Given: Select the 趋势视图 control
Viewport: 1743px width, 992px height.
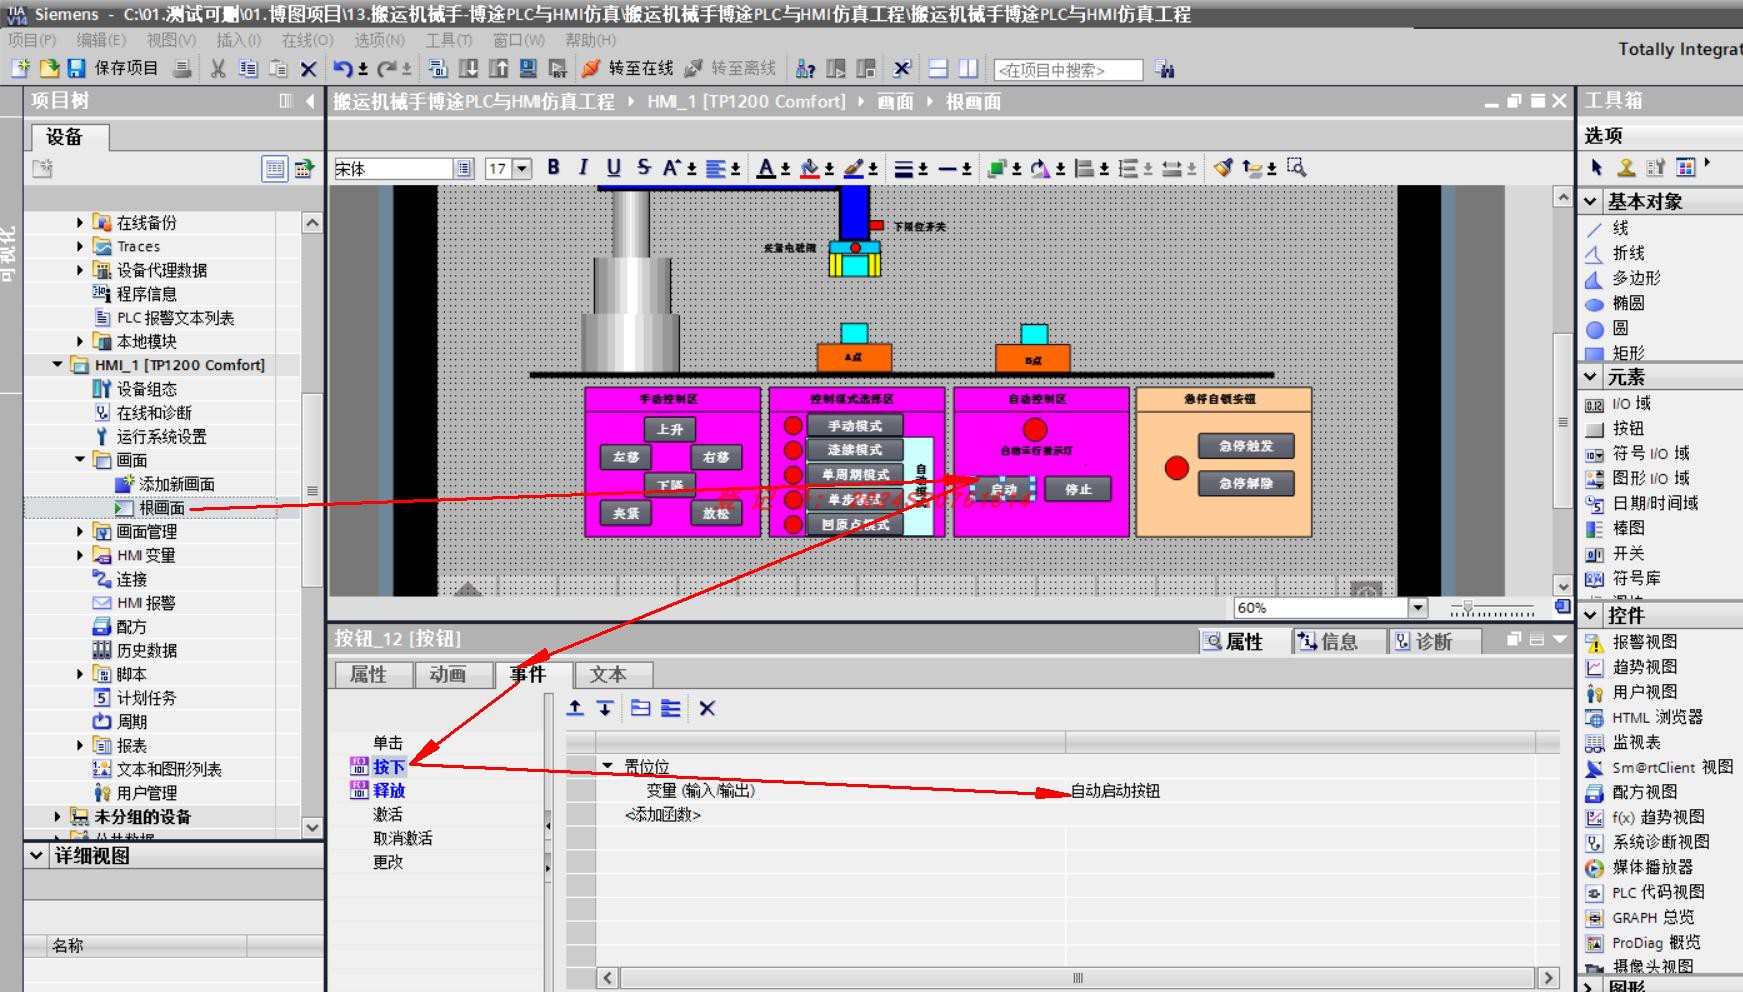Looking at the screenshot, I should pyautogui.click(x=1645, y=667).
